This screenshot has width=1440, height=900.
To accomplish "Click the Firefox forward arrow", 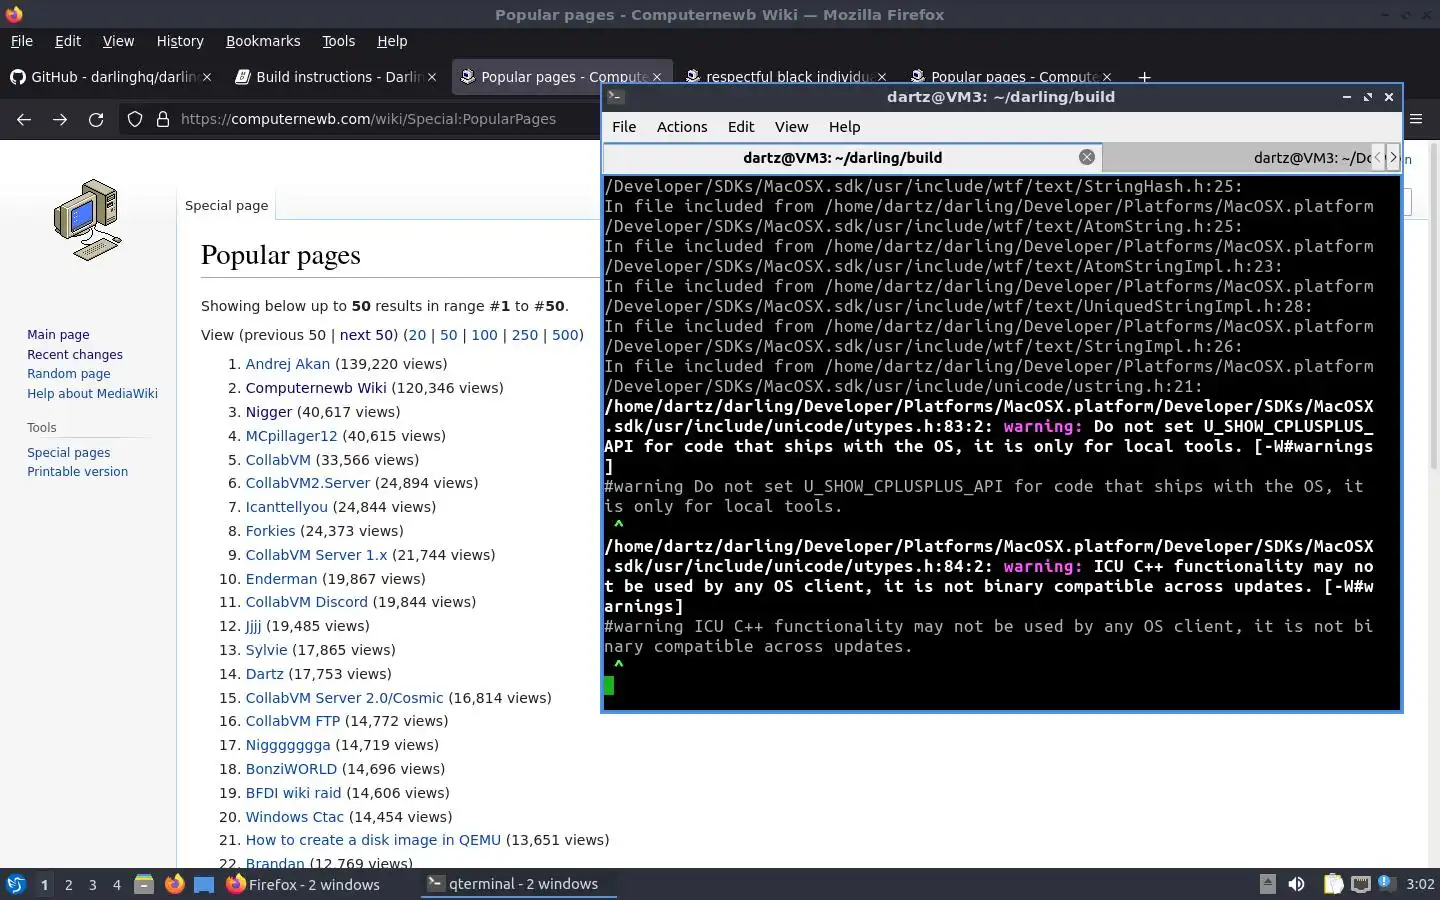I will [x=60, y=119].
